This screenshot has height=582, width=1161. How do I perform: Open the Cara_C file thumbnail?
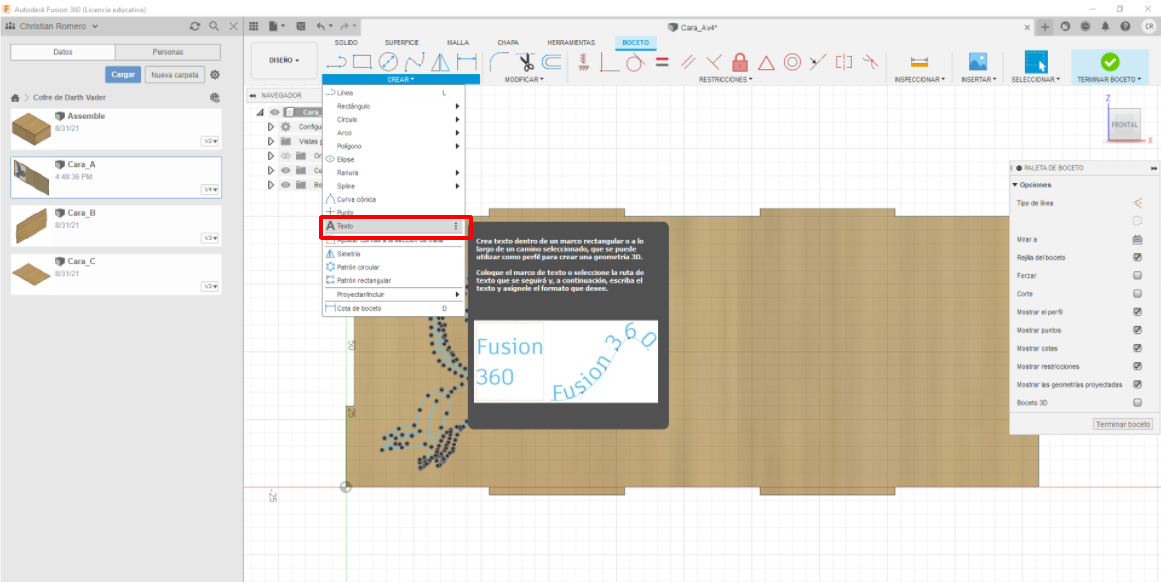coord(31,273)
